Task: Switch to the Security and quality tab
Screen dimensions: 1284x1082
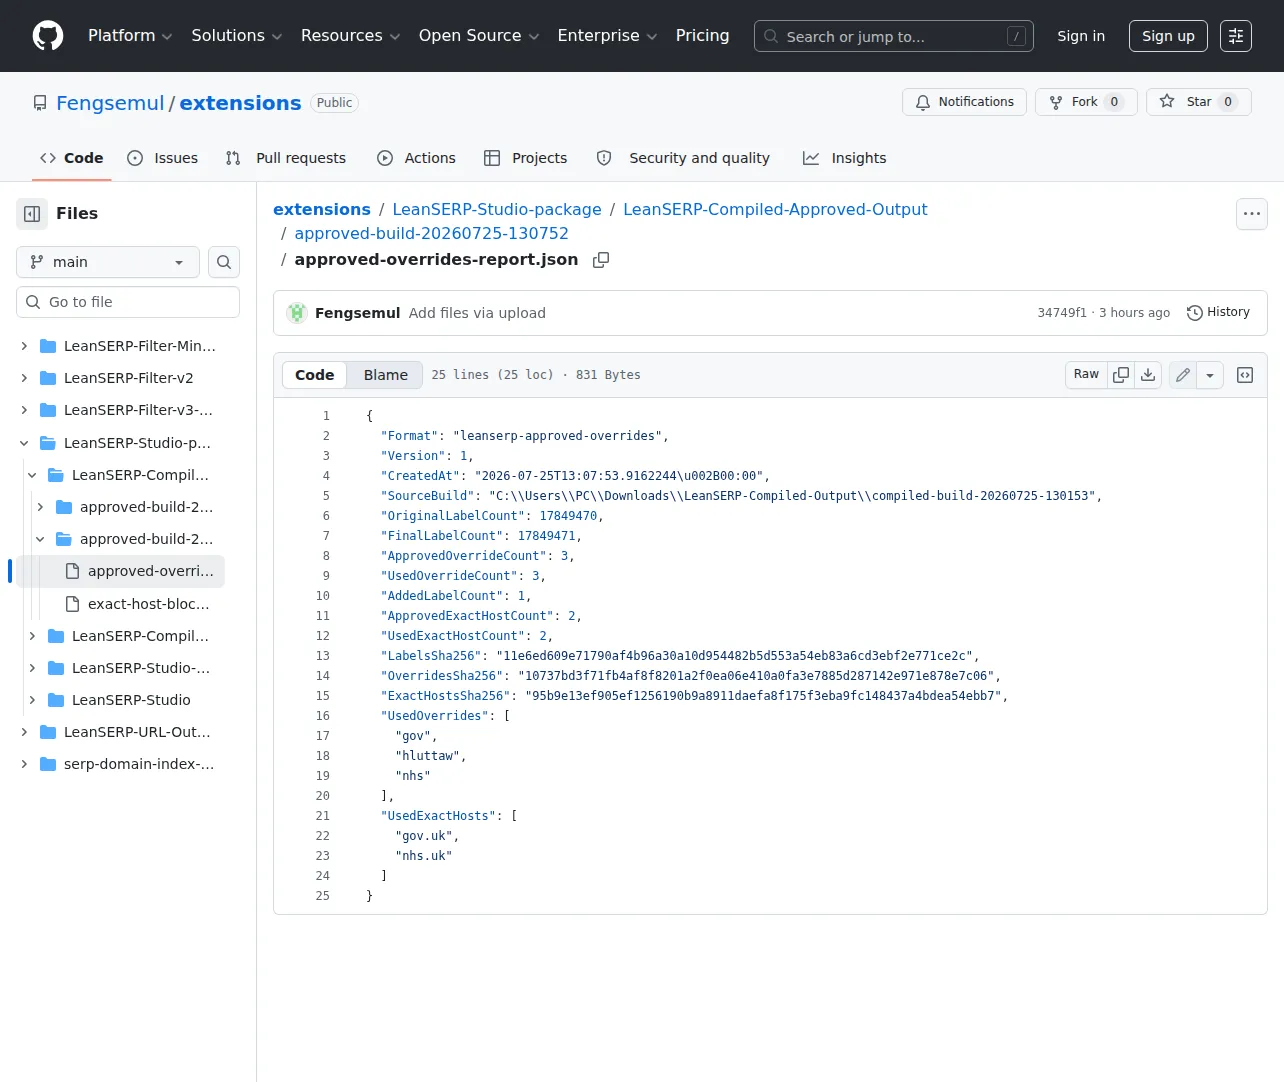Action: click(683, 158)
